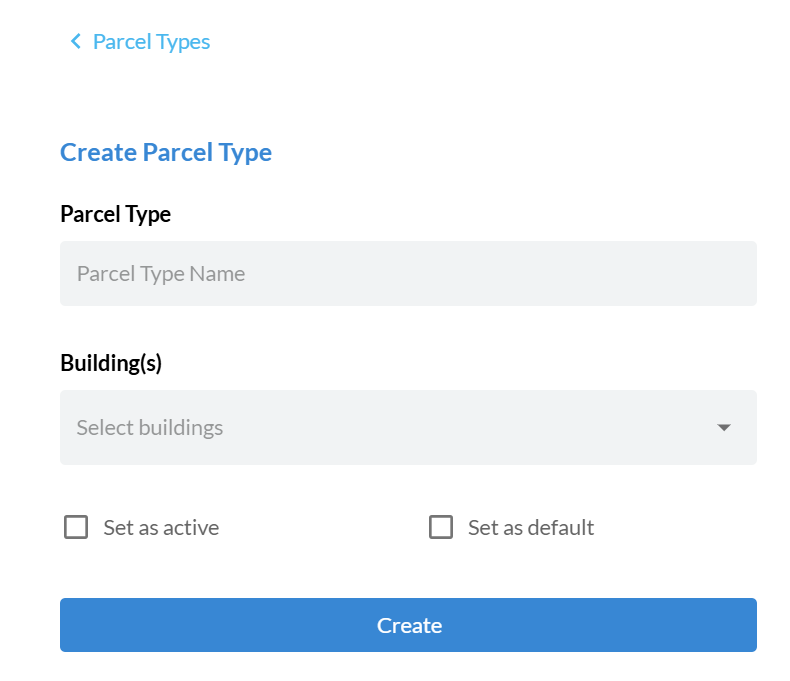Click the 'Set as default' label text
The image size is (790, 681).
pos(531,527)
